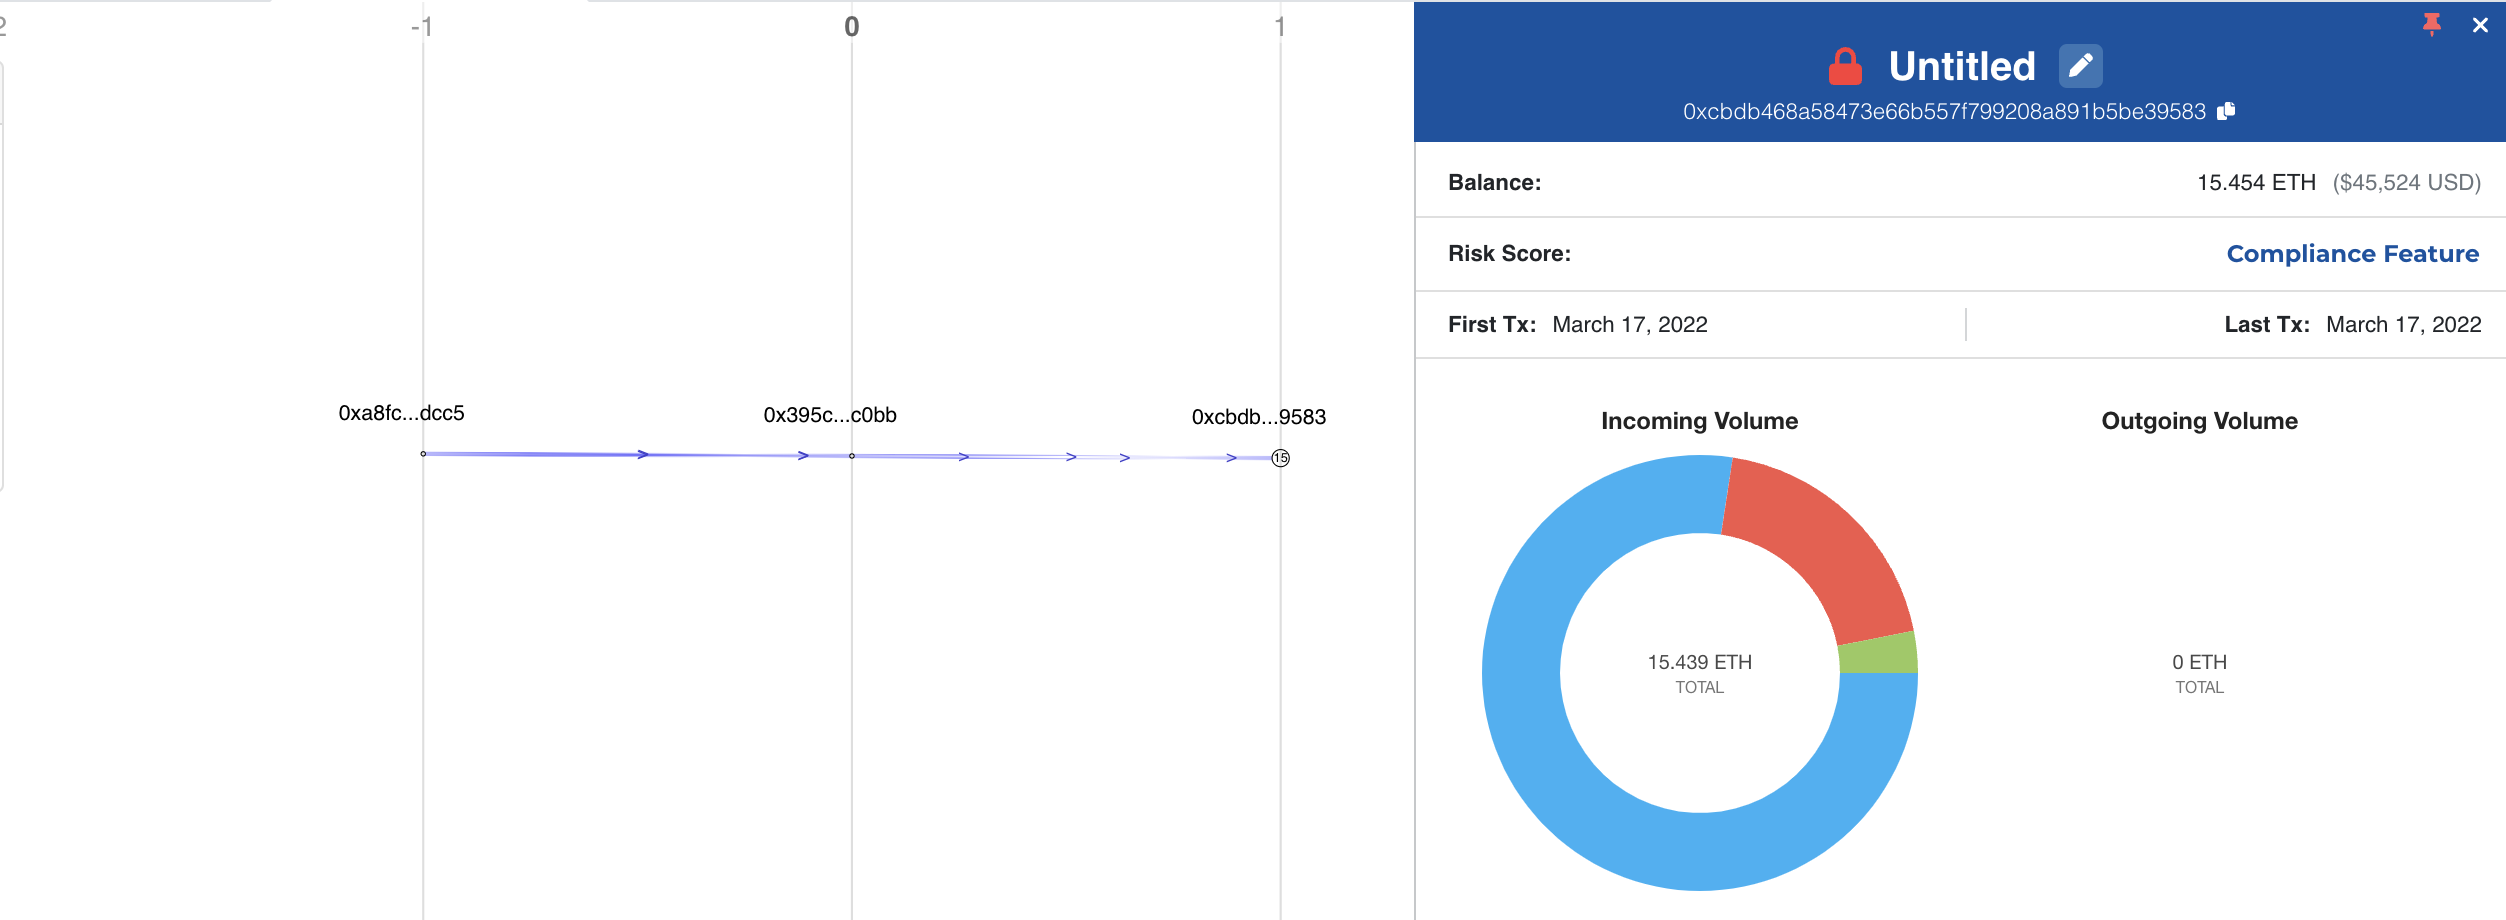Screen dimensions: 2506x920
Task: Copy the wallet address with the copy icon
Action: [x=2226, y=111]
